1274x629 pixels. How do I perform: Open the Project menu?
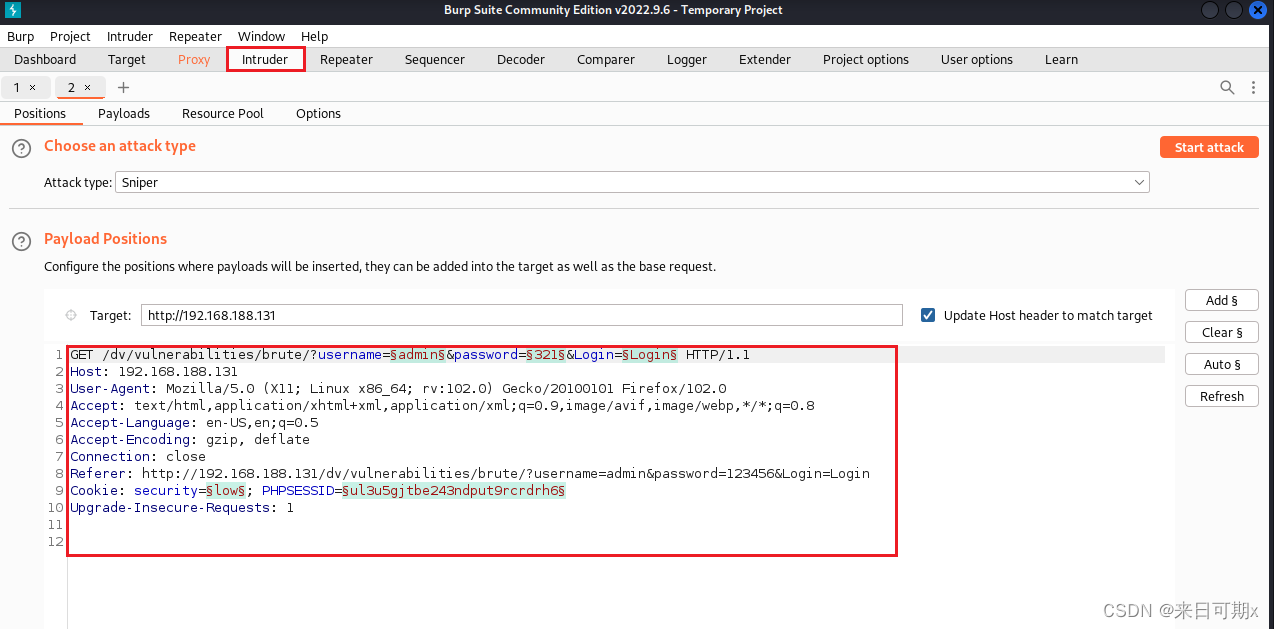pyautogui.click(x=70, y=36)
